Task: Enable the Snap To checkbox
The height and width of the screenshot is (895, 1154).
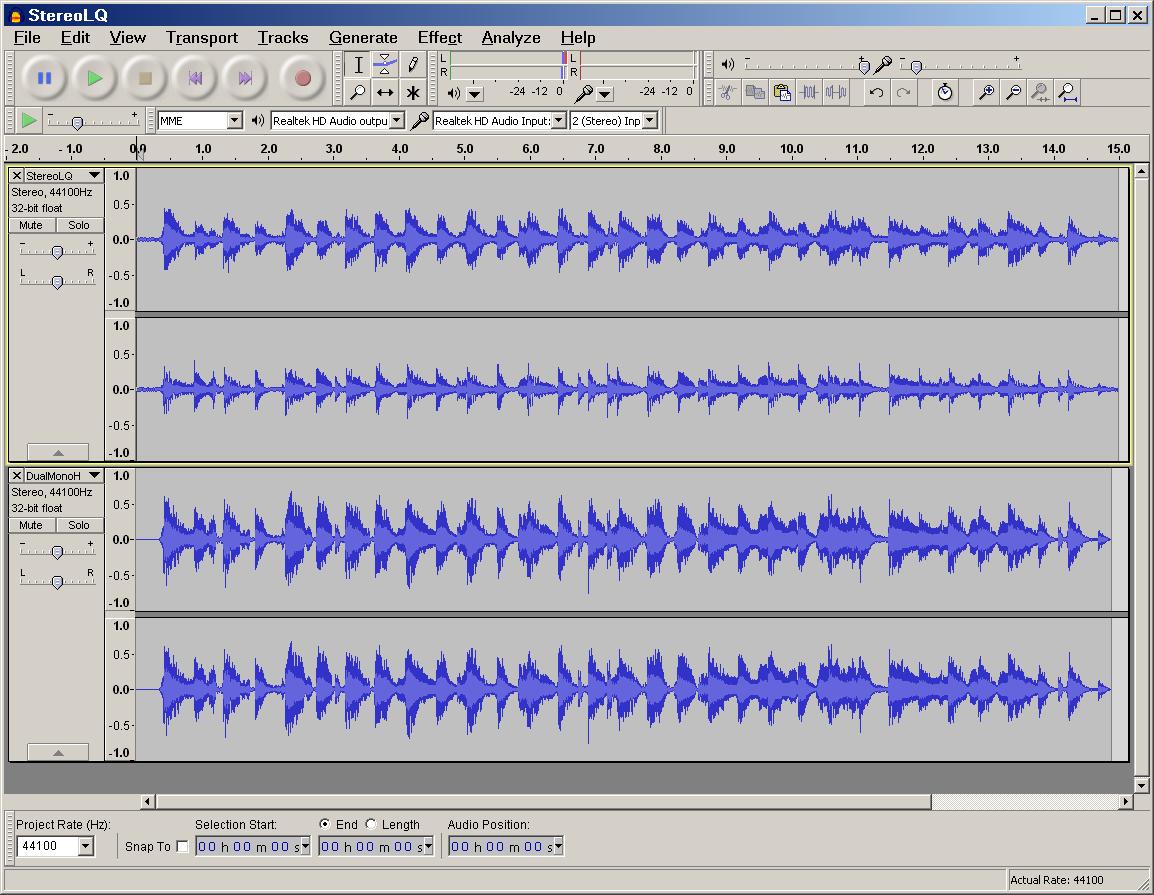Action: (x=181, y=847)
